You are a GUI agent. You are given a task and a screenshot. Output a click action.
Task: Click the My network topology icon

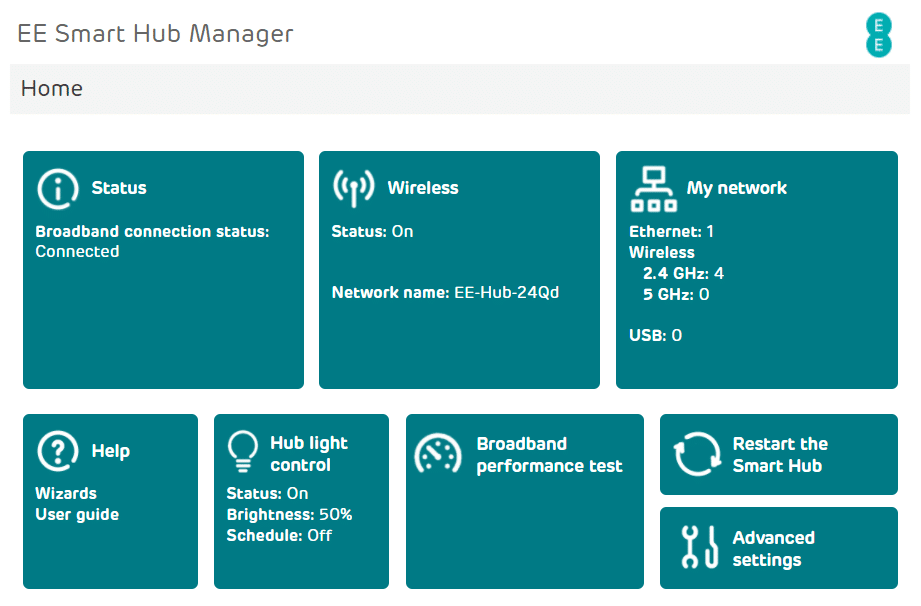(654, 187)
